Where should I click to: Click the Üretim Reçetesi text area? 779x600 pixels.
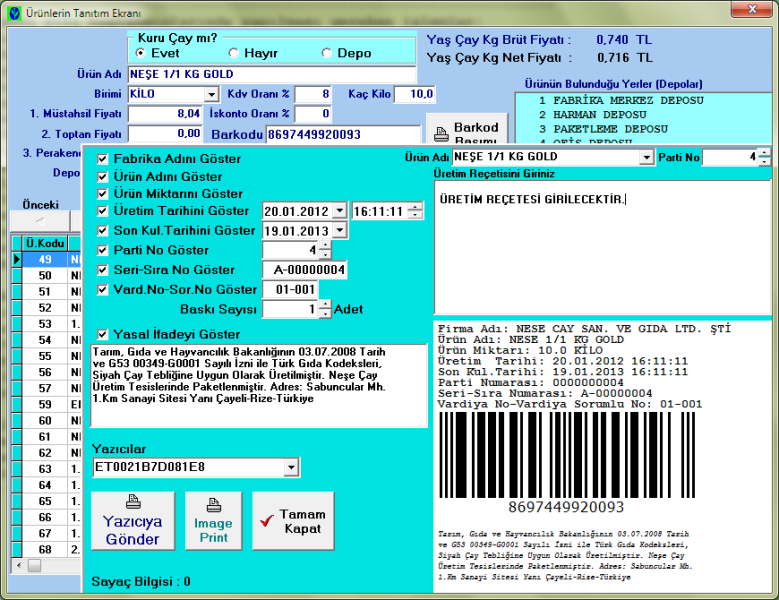click(x=602, y=247)
